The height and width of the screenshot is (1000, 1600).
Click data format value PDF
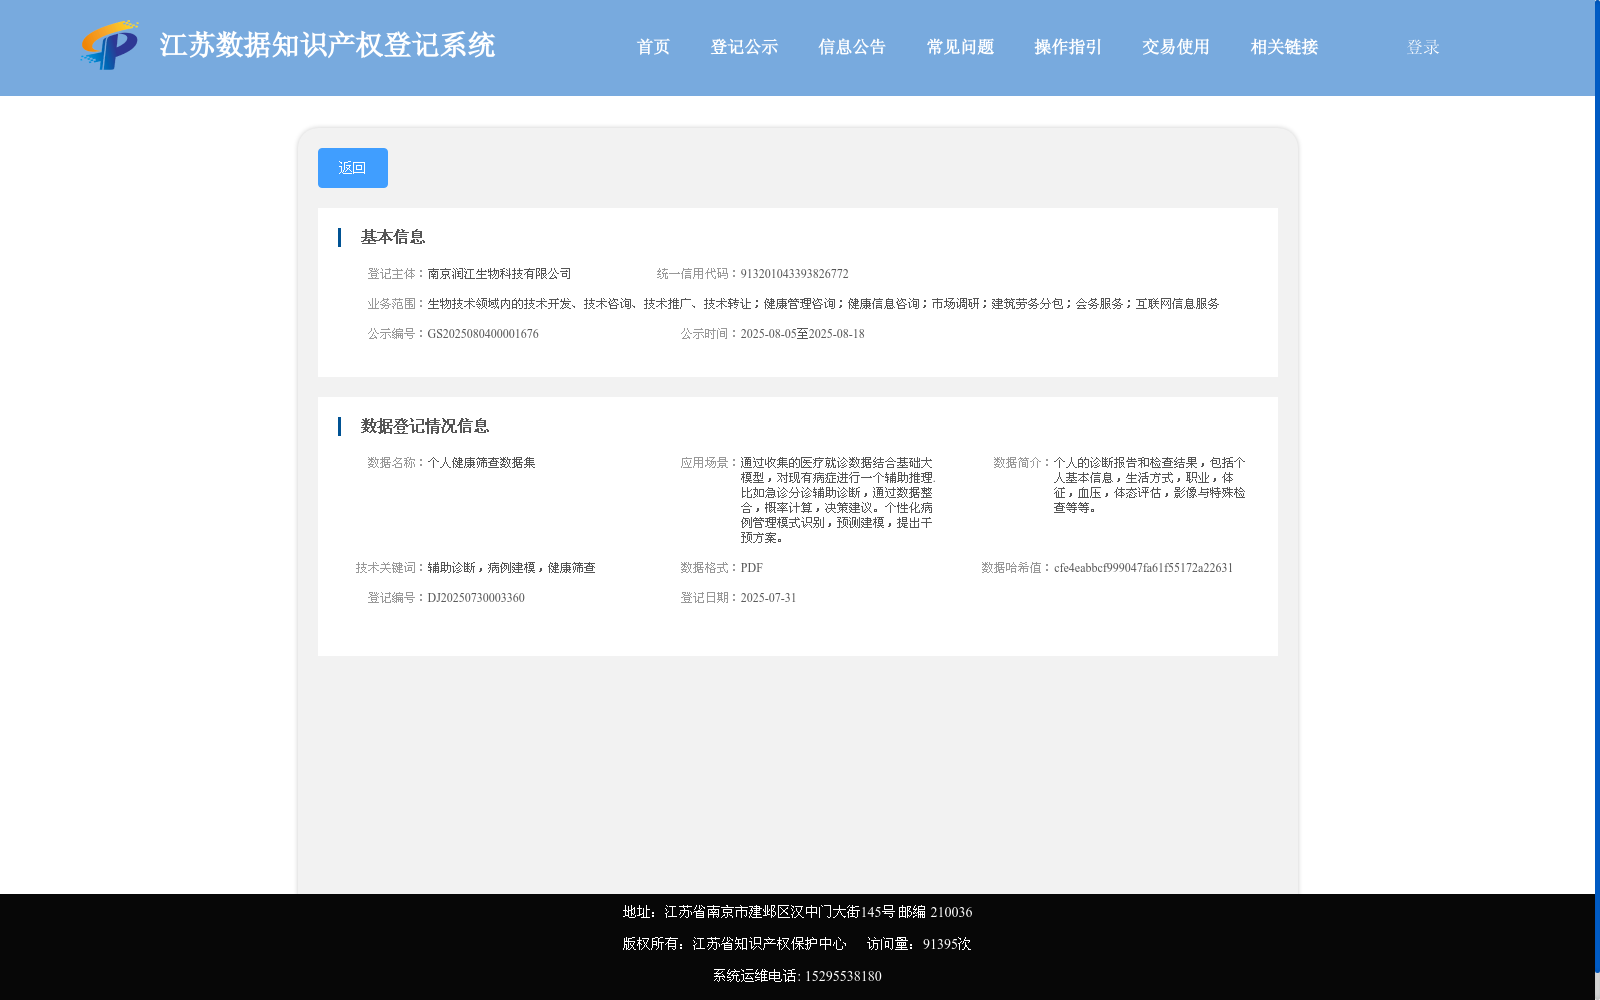pos(751,568)
